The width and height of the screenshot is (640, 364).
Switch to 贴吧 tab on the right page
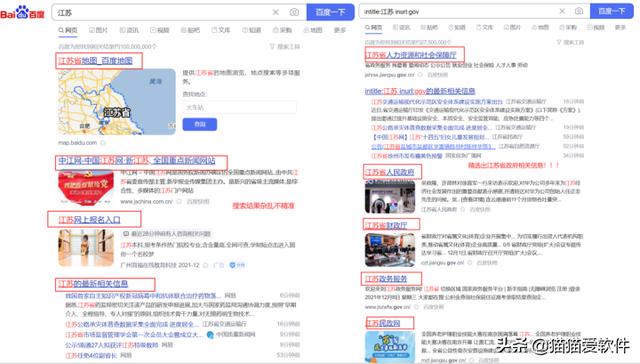point(429,27)
